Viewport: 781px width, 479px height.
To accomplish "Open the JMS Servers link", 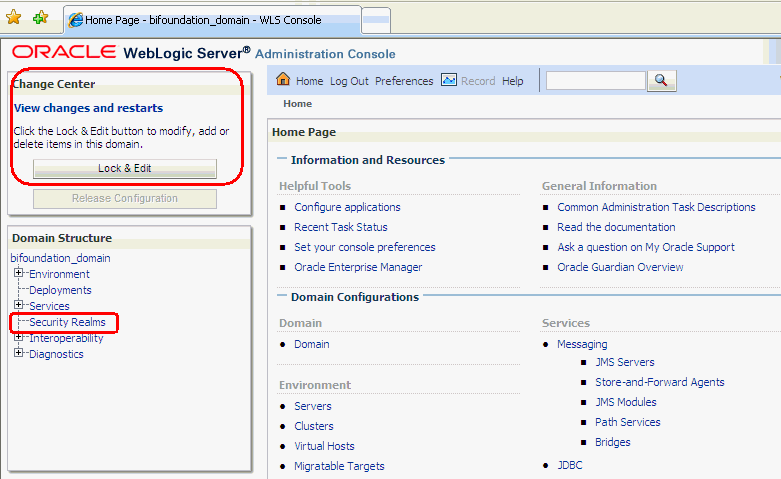I will [x=625, y=362].
